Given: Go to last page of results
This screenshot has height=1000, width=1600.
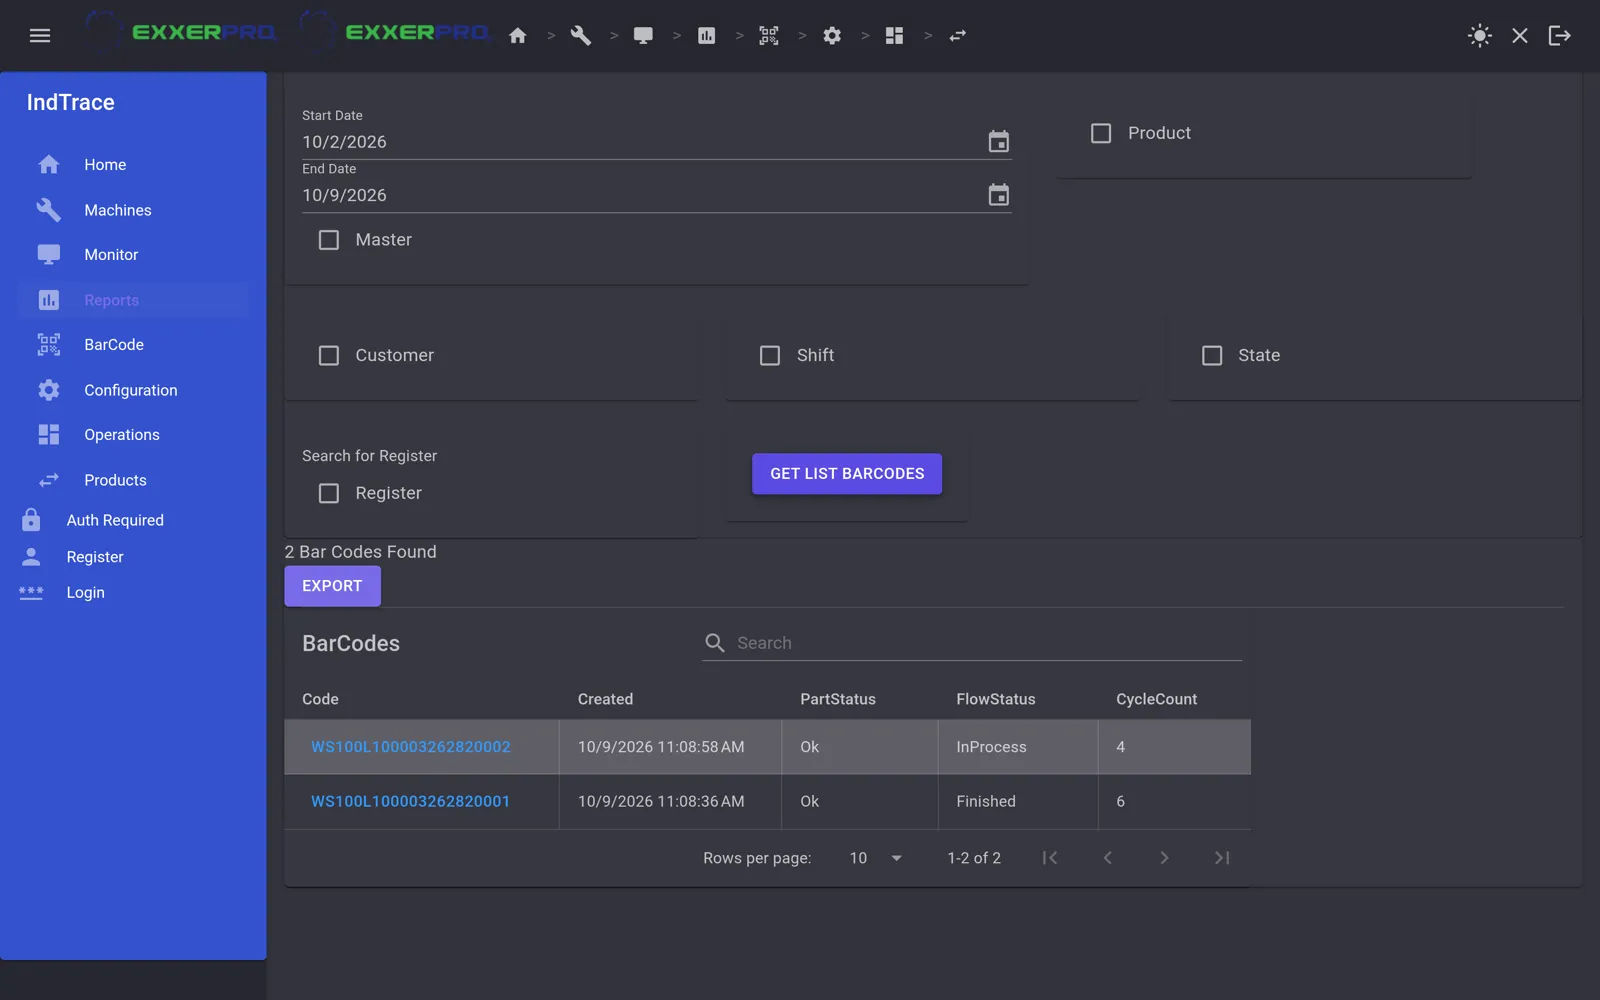Looking at the screenshot, I should point(1222,858).
